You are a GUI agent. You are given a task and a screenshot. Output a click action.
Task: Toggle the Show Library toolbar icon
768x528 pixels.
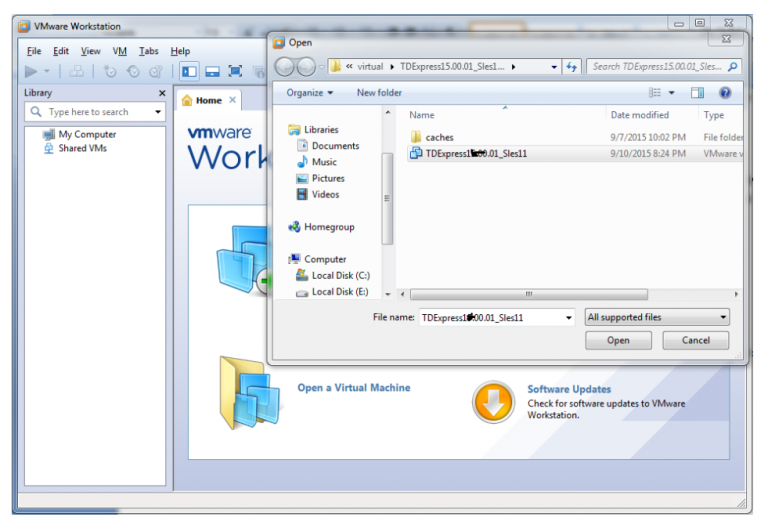[x=189, y=72]
